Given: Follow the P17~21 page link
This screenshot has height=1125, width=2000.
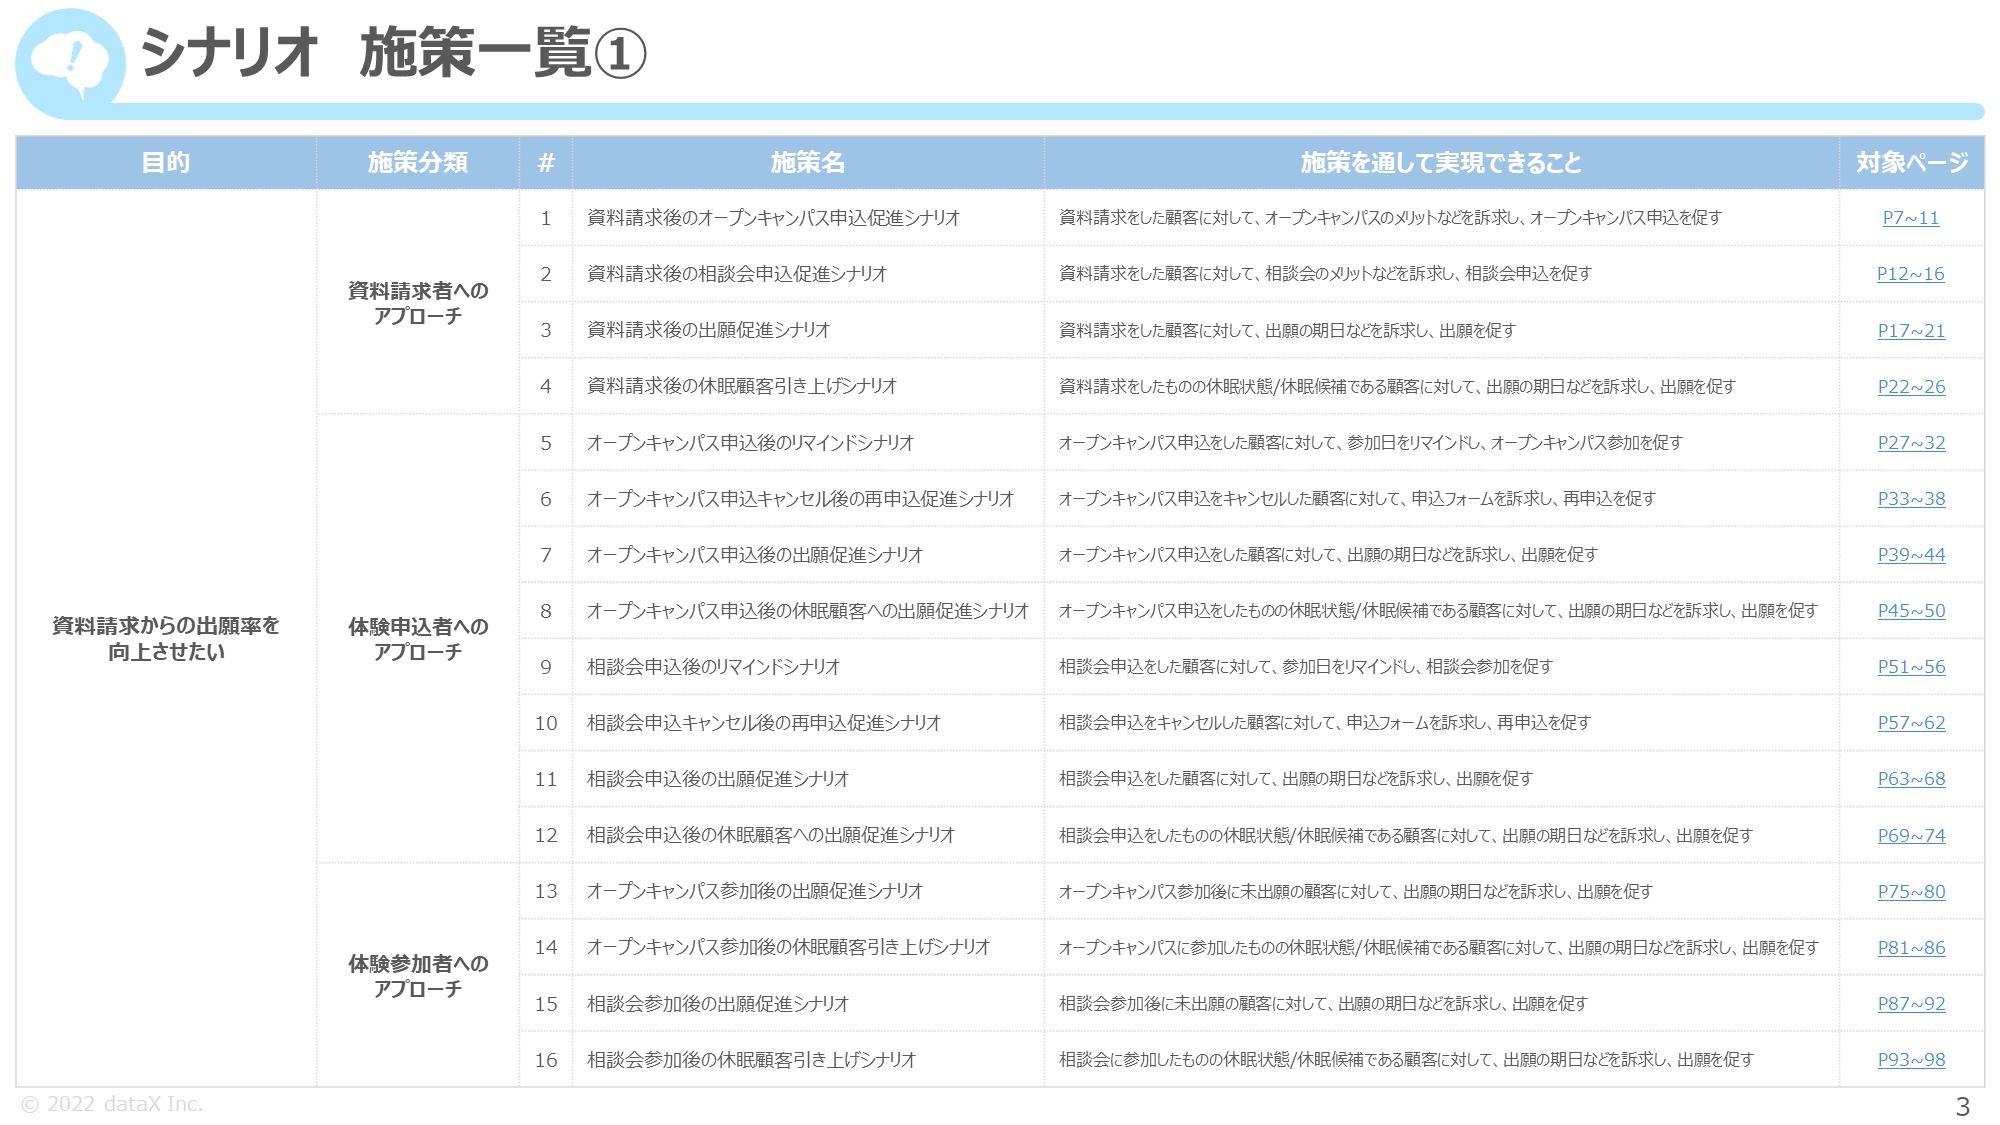Looking at the screenshot, I should 1911,330.
